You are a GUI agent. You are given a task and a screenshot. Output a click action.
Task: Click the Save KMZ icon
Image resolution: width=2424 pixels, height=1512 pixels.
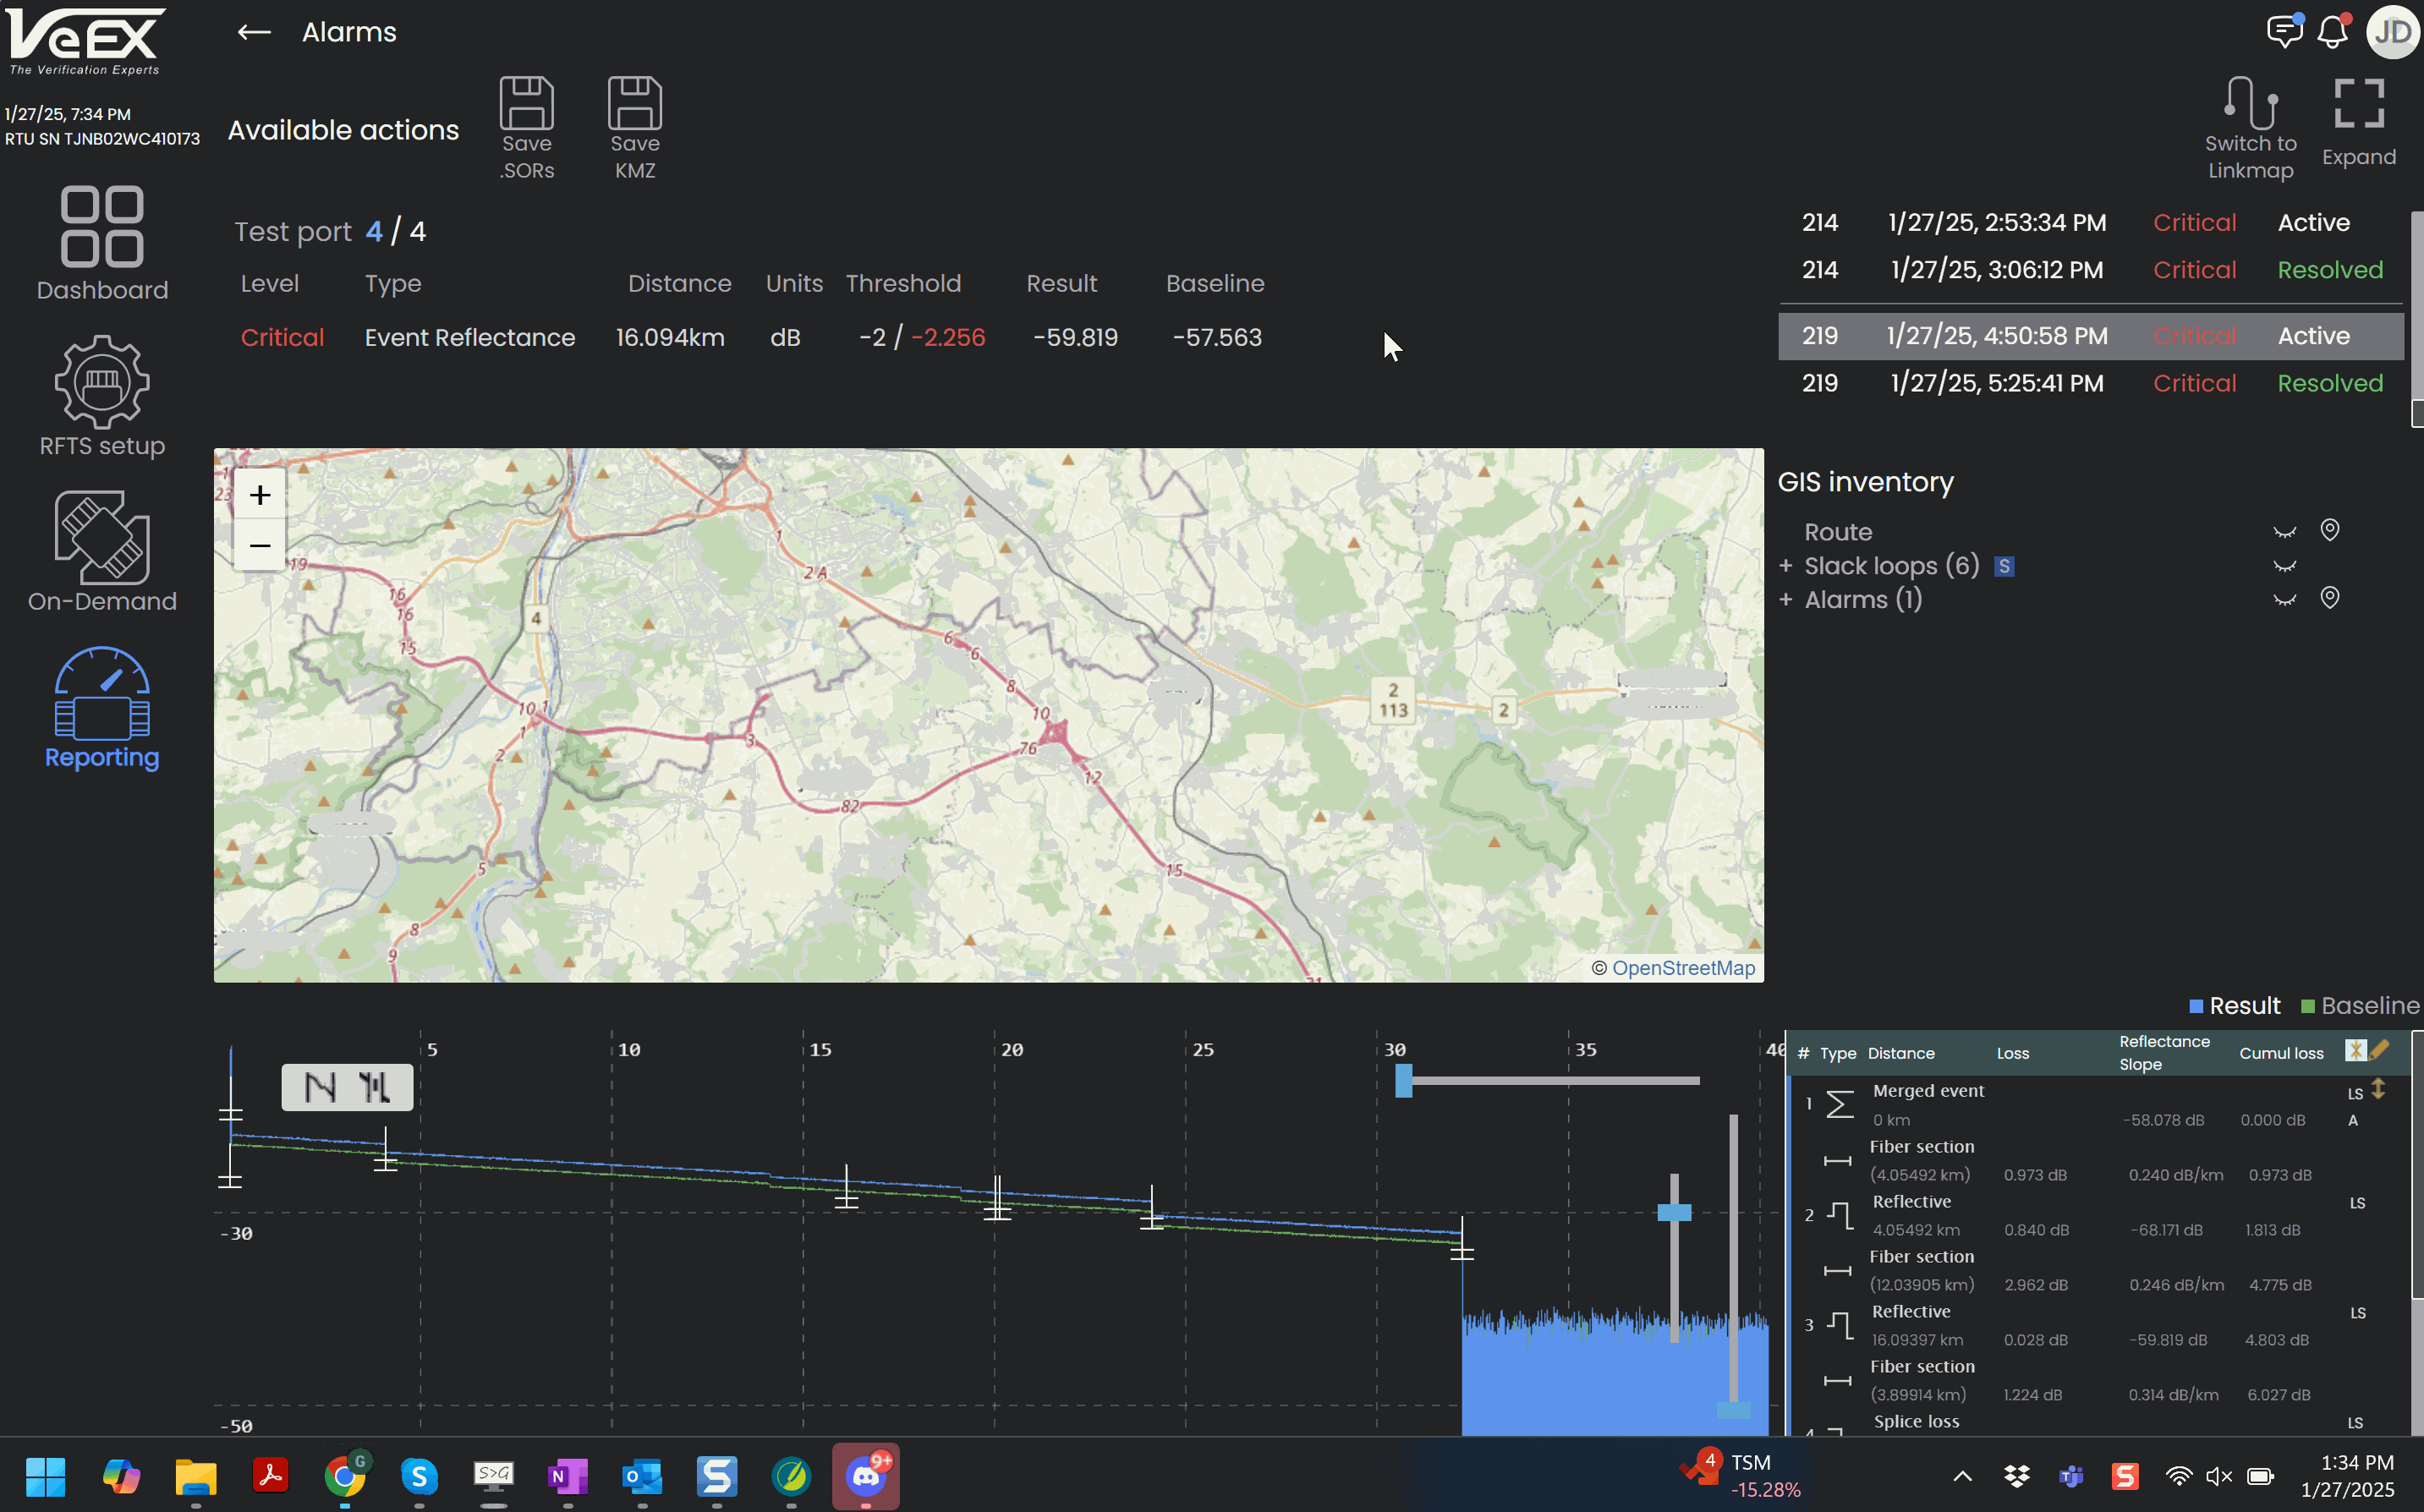(x=635, y=104)
